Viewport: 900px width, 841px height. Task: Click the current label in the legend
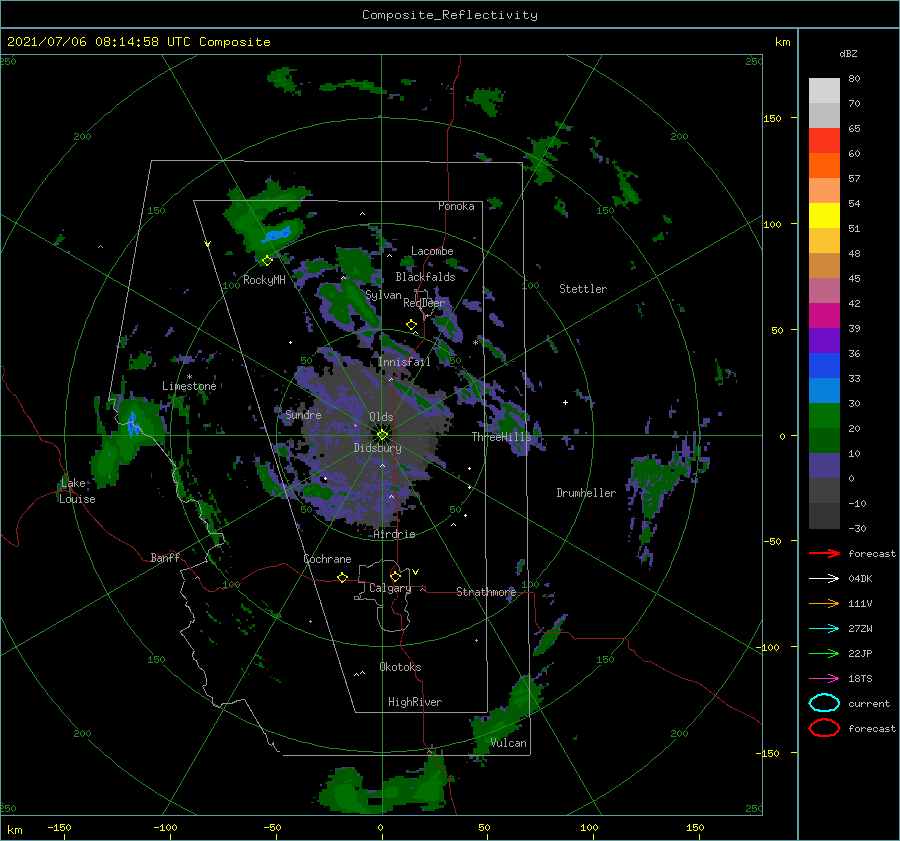click(868, 703)
